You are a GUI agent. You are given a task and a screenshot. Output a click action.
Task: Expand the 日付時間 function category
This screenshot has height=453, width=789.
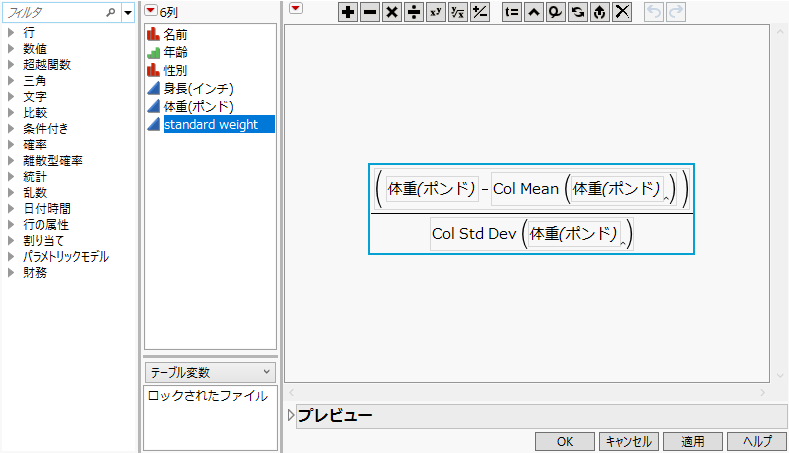coord(11,208)
